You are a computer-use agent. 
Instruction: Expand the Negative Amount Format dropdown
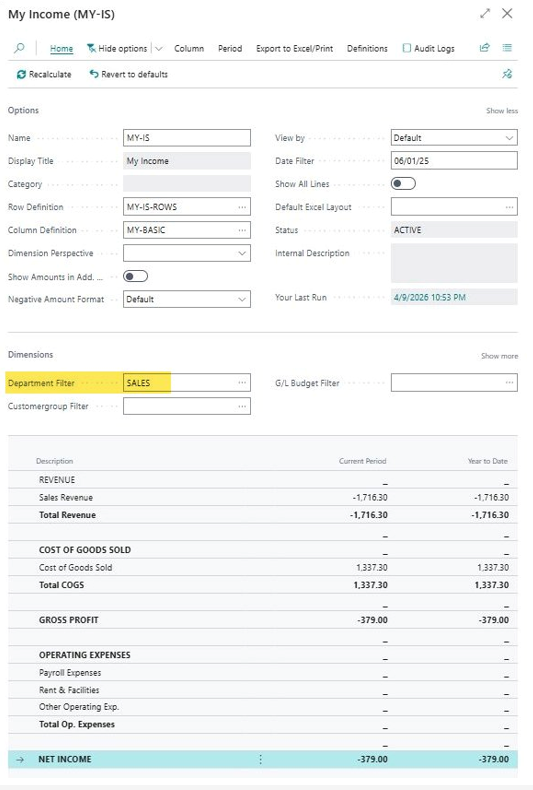click(x=242, y=299)
